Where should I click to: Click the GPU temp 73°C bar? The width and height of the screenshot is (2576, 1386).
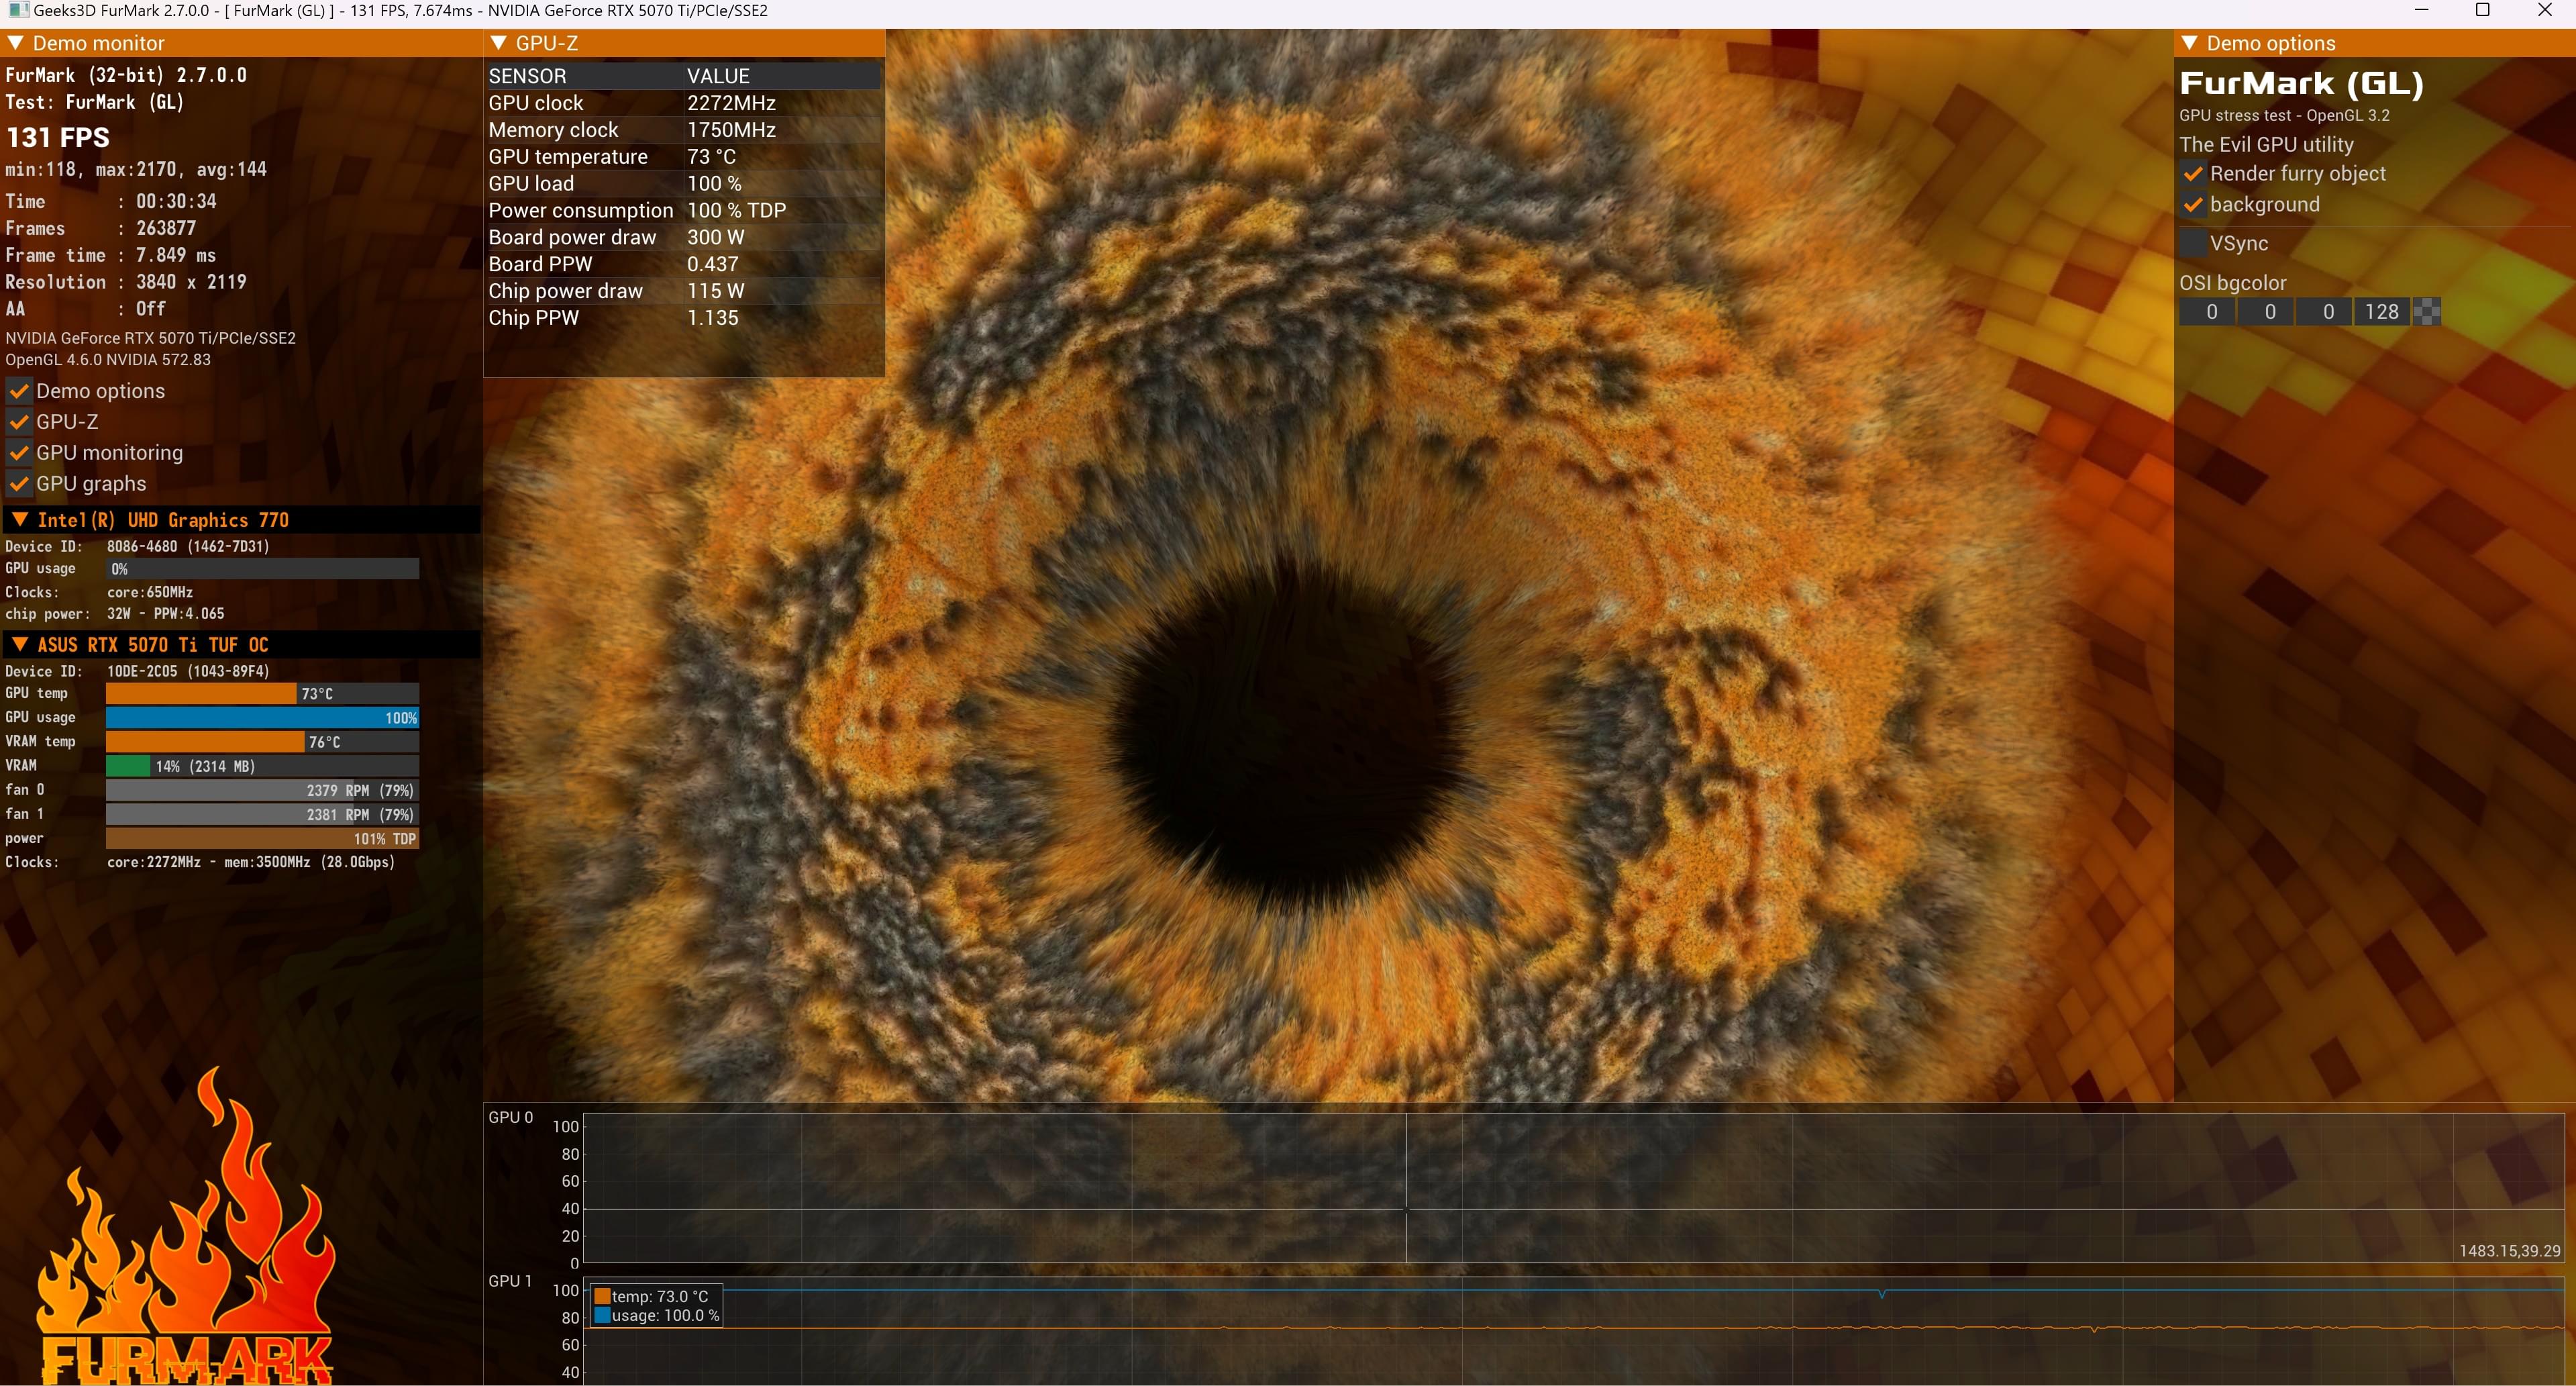[x=262, y=693]
